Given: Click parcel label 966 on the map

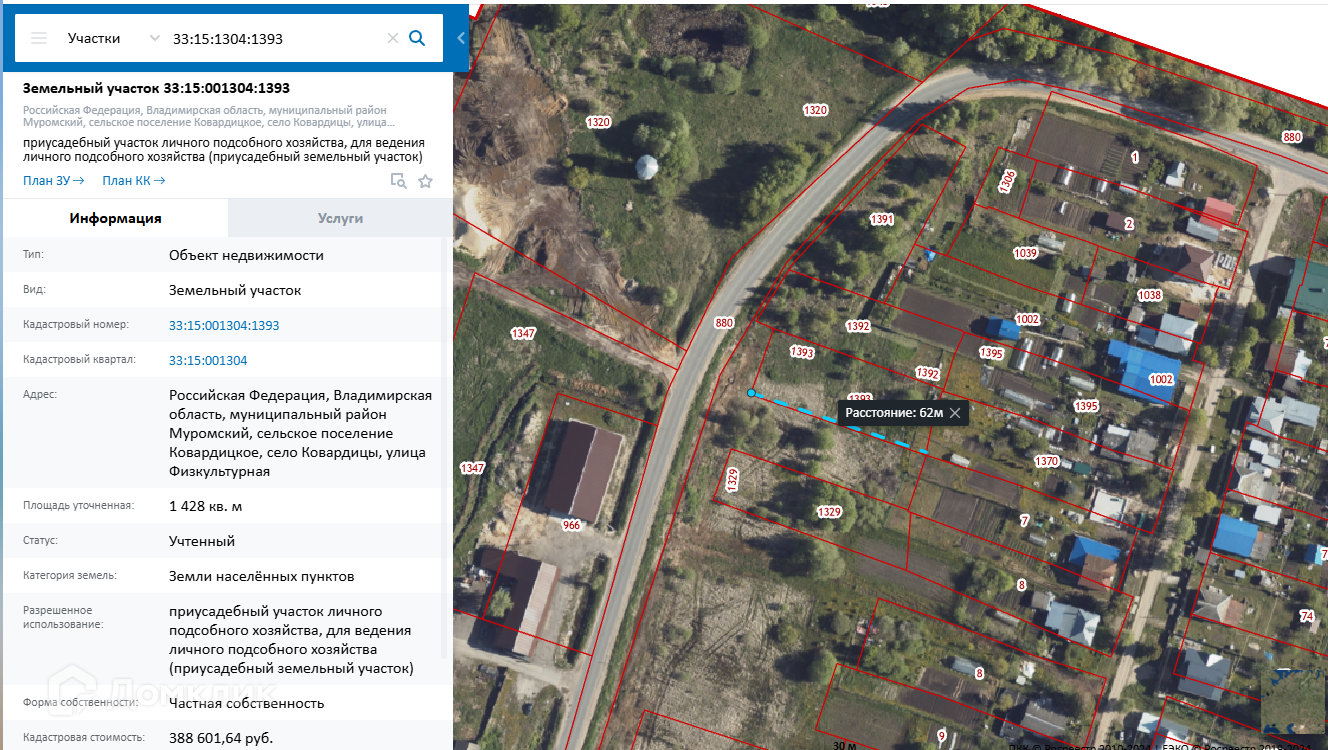Looking at the screenshot, I should coord(572,524).
